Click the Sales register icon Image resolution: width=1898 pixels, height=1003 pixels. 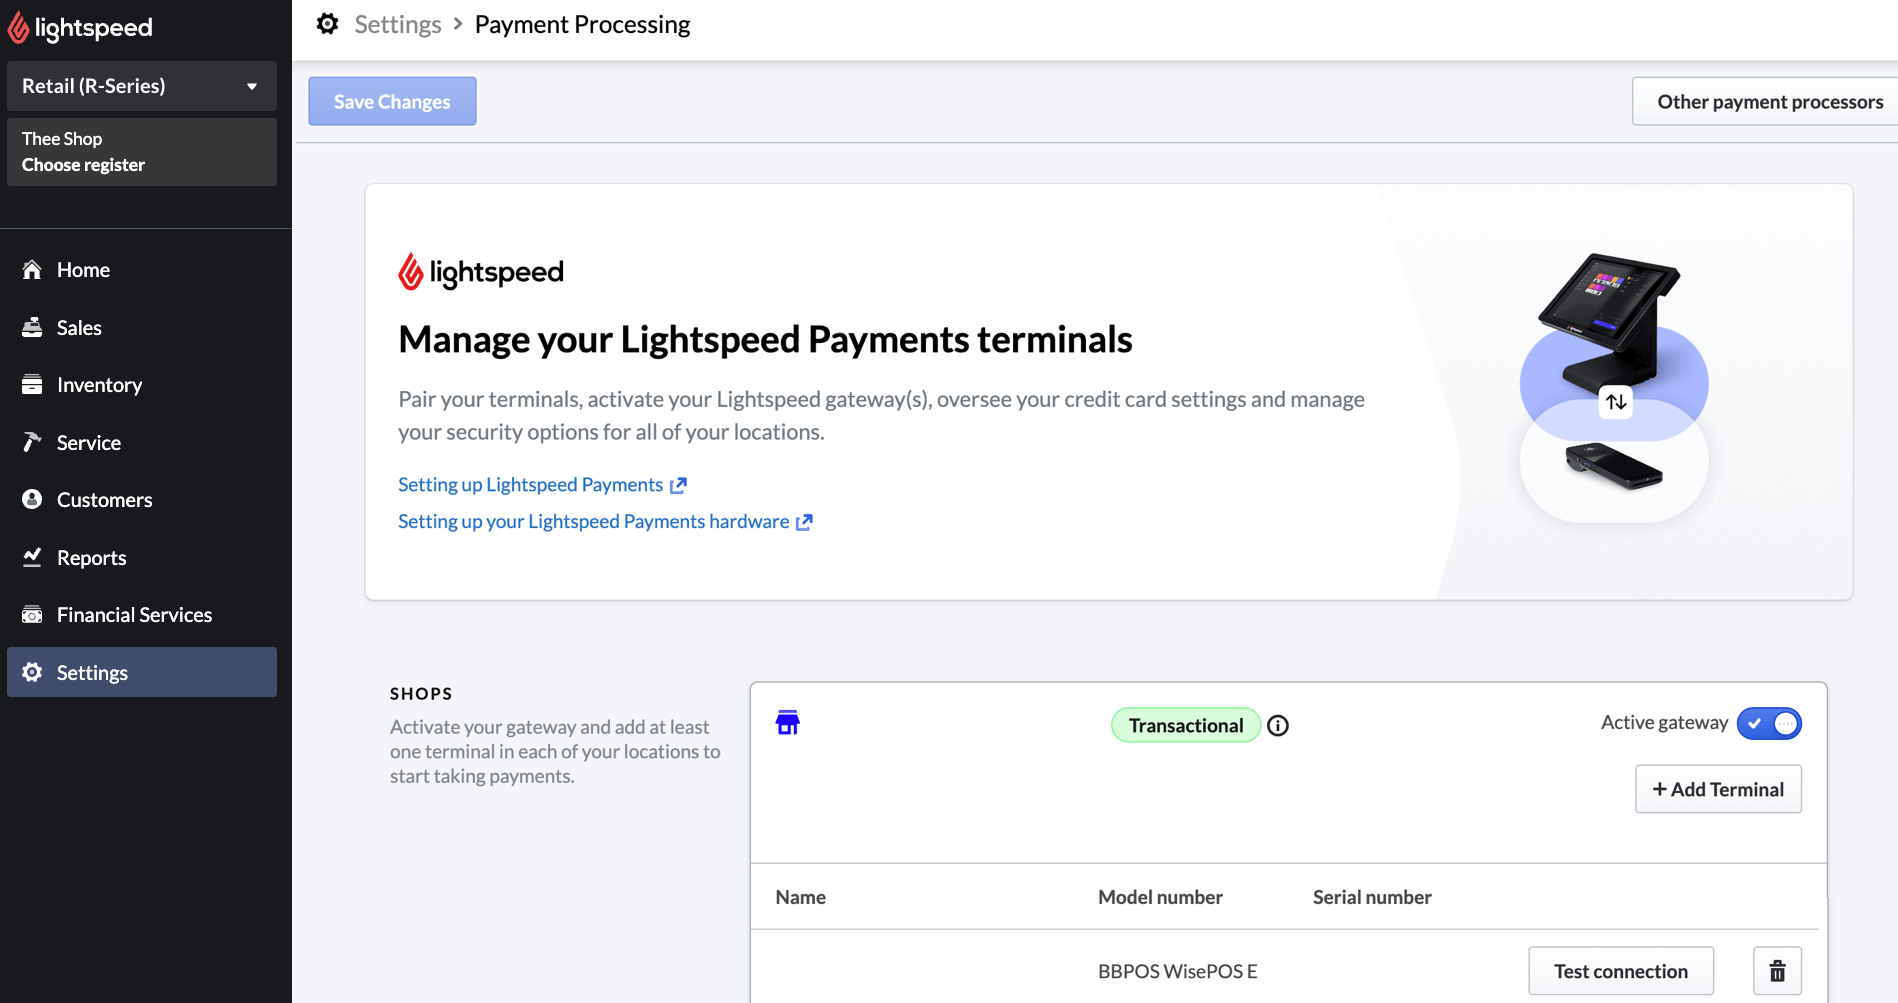point(32,327)
